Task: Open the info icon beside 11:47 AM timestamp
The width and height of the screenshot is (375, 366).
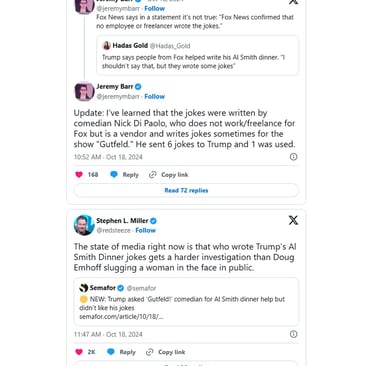Action: [x=293, y=334]
